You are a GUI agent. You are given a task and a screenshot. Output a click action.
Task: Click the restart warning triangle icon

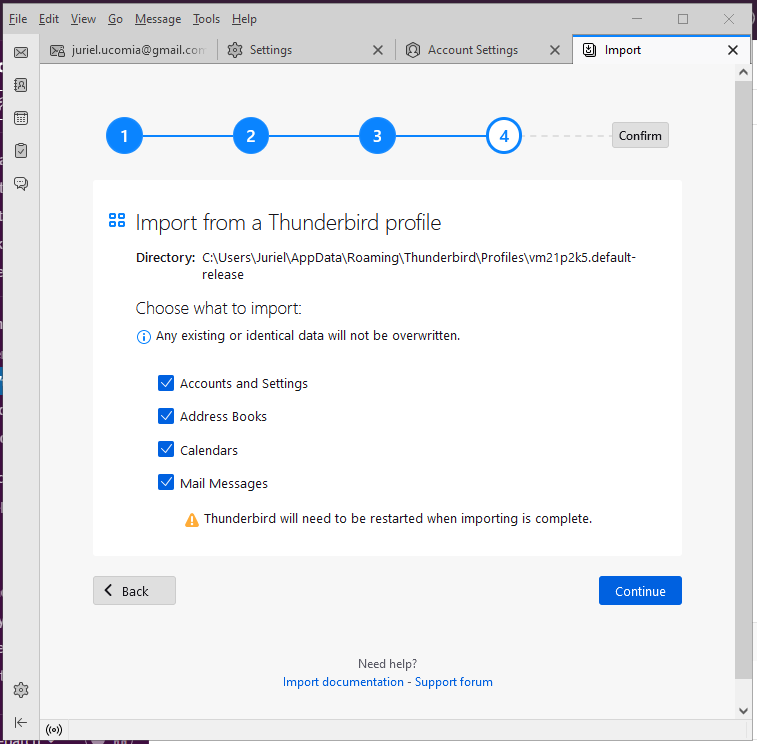click(x=192, y=519)
